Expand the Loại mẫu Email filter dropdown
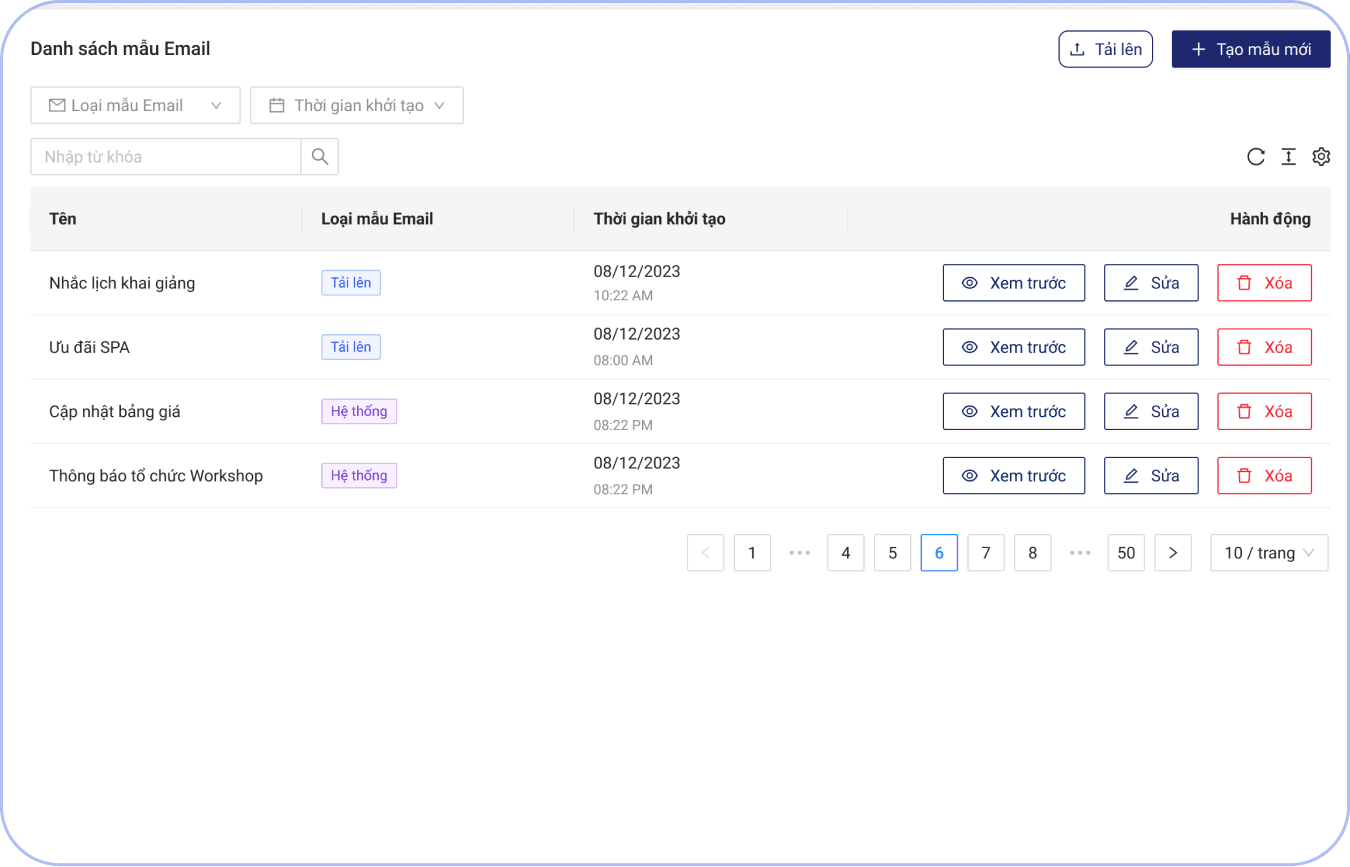Screen dimensions: 1350x867 pos(135,105)
